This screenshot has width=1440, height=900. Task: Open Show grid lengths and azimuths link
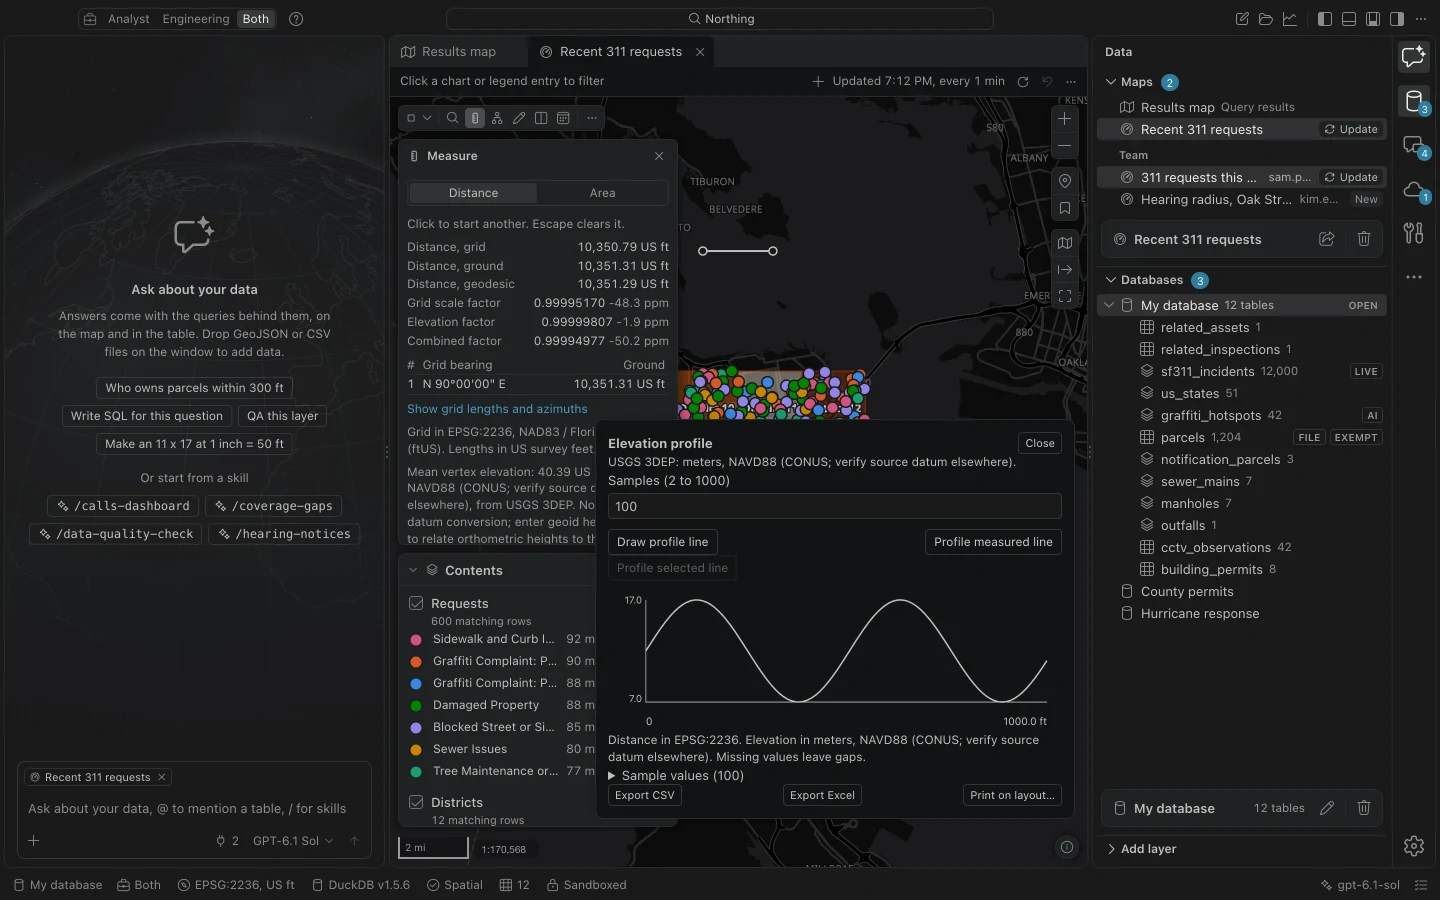coord(497,409)
